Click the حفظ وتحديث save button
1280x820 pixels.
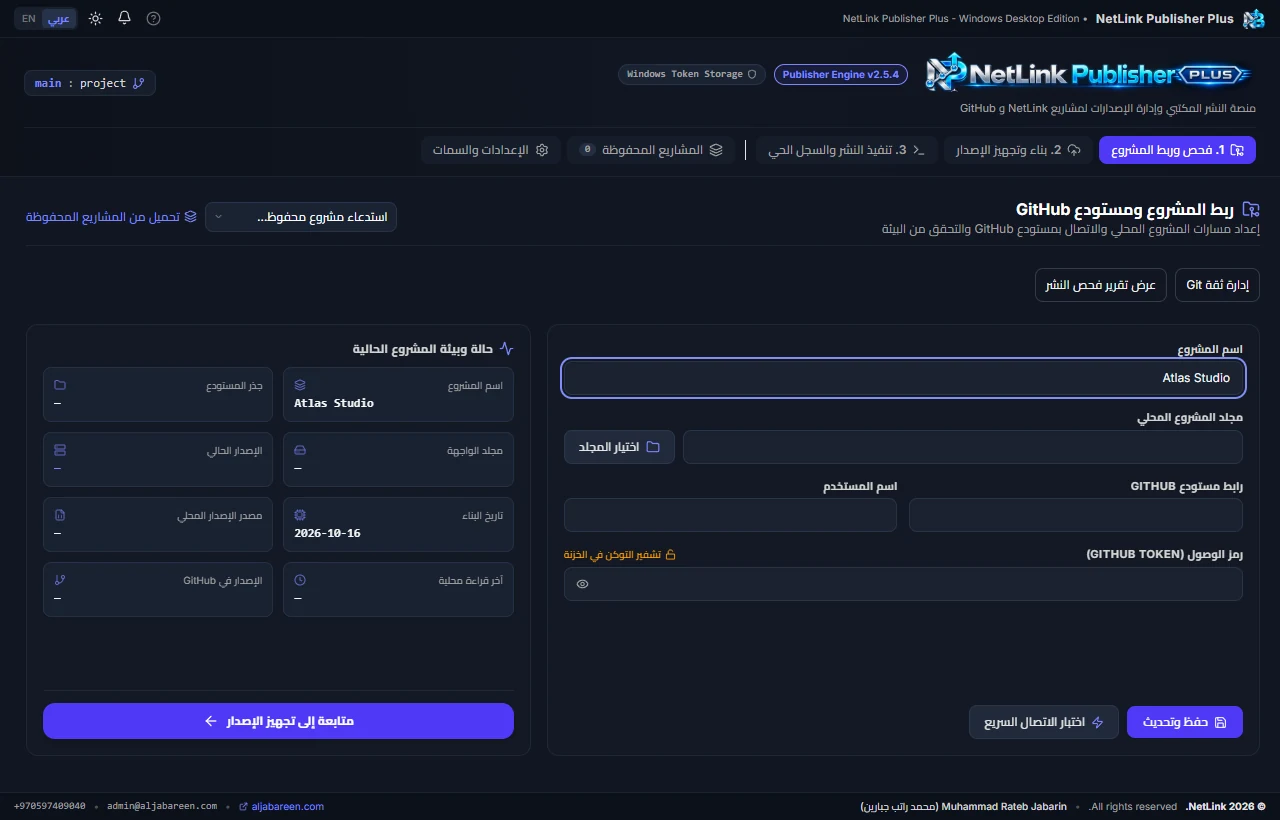point(1185,722)
